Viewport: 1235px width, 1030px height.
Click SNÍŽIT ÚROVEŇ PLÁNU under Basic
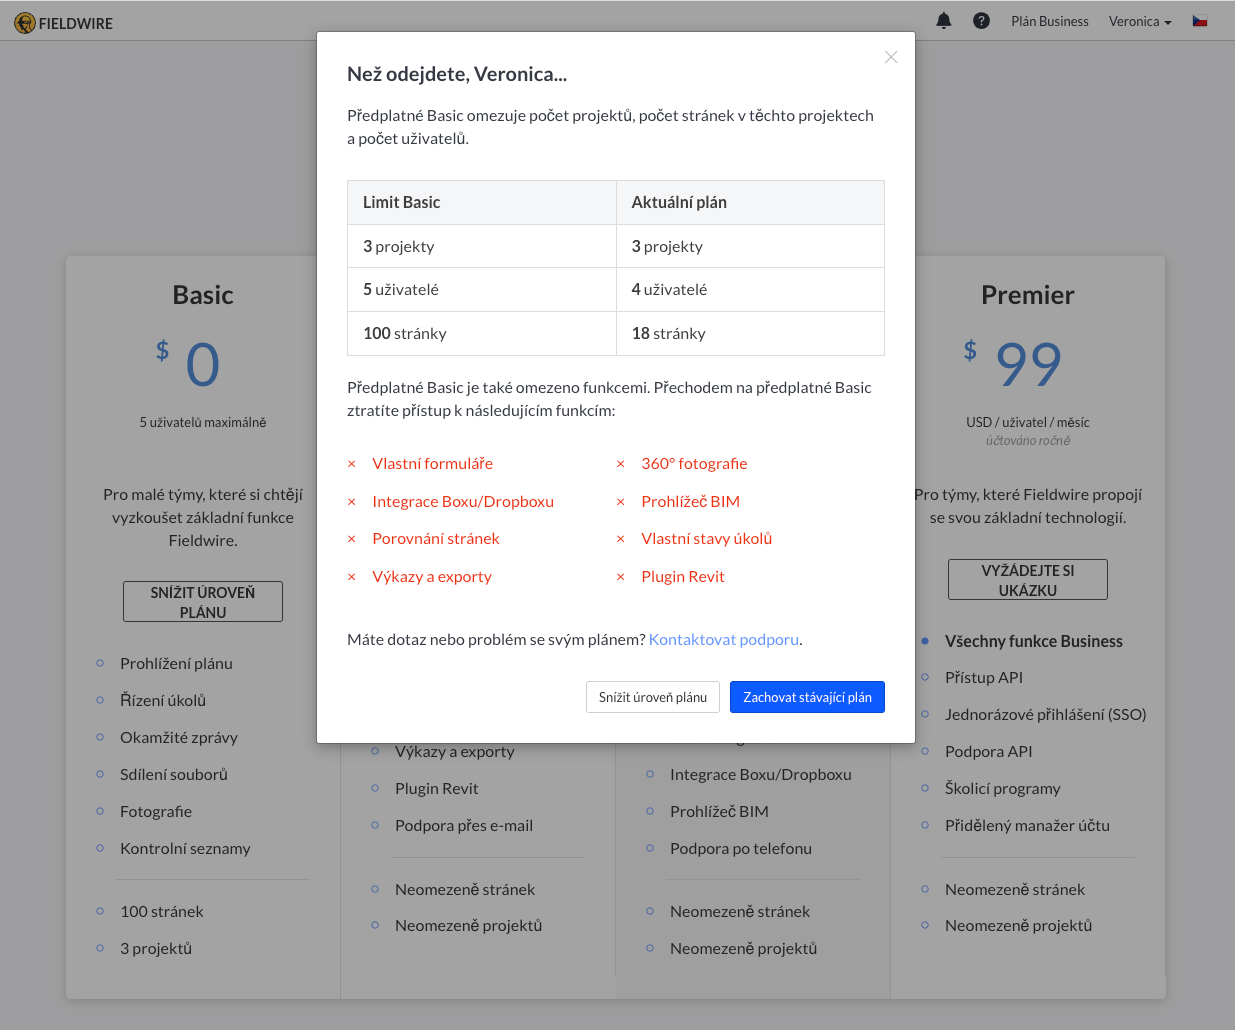203,602
